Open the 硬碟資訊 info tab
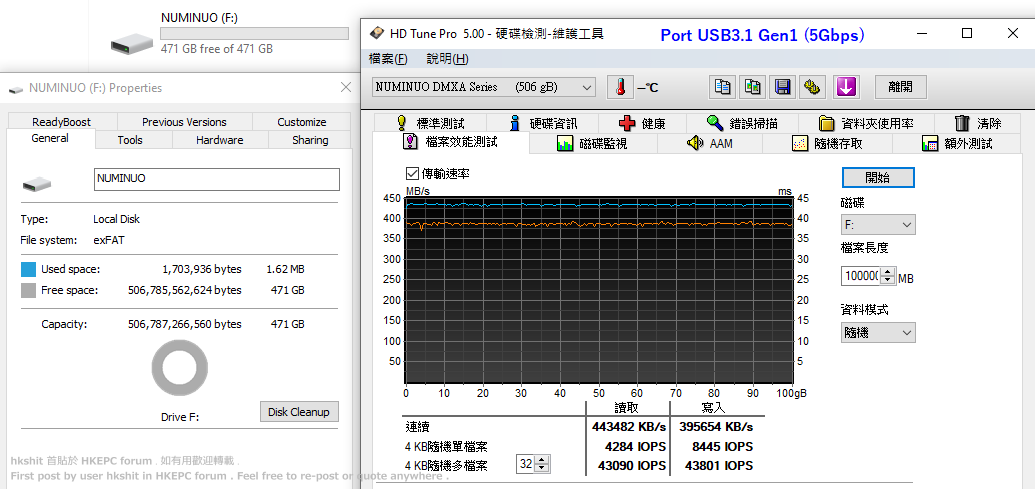The image size is (1035, 489). point(544,123)
